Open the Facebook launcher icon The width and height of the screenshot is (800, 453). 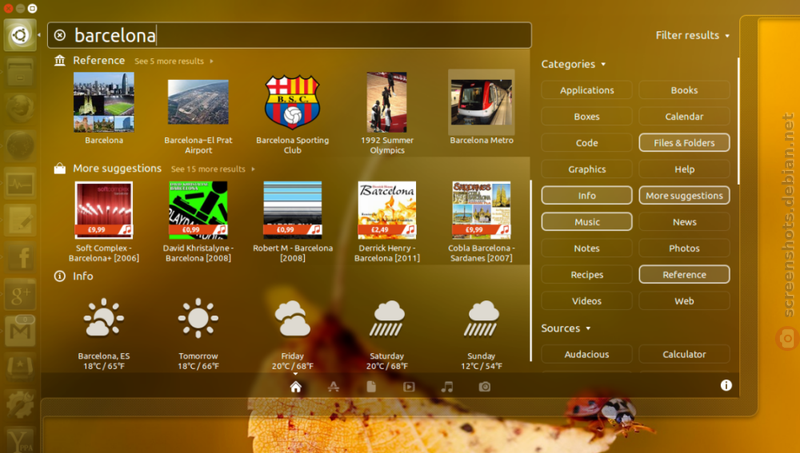pyautogui.click(x=20, y=257)
